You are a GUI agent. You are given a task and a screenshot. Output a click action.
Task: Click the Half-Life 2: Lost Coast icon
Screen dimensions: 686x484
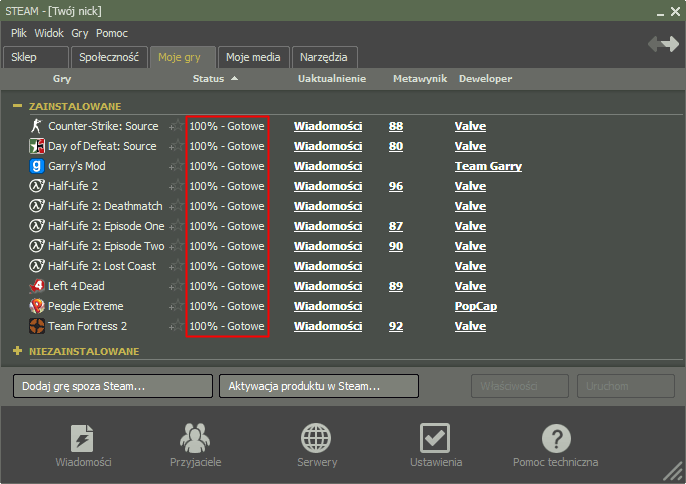pos(37,266)
